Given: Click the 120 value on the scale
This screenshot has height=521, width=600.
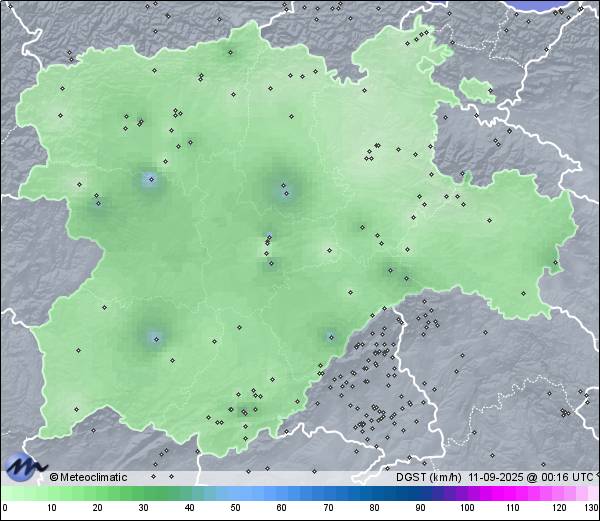Looking at the screenshot, I should coord(559,508).
